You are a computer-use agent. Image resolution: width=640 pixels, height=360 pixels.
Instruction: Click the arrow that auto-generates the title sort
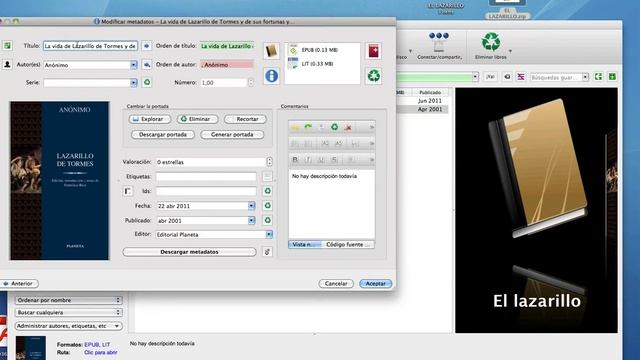pos(147,46)
